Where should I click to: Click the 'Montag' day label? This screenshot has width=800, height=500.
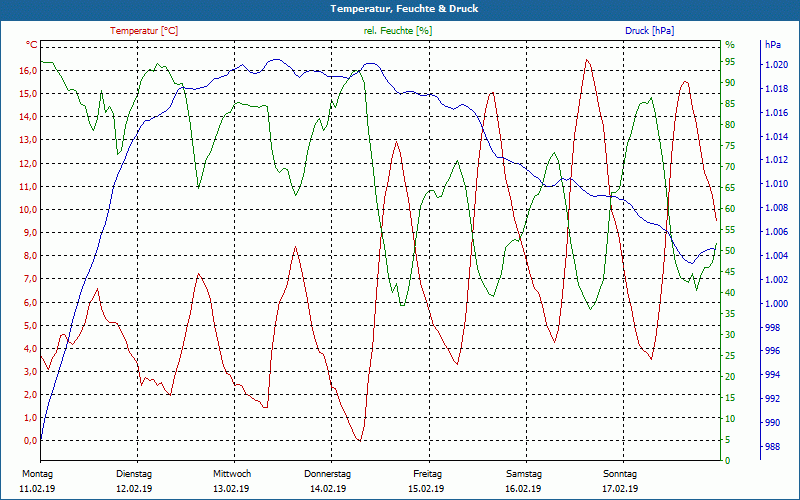click(37, 474)
